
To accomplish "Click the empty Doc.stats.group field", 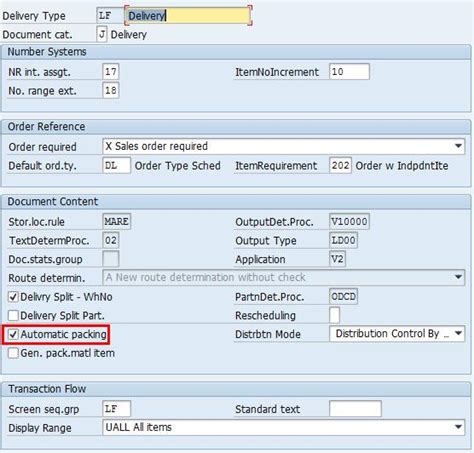I will (111, 259).
